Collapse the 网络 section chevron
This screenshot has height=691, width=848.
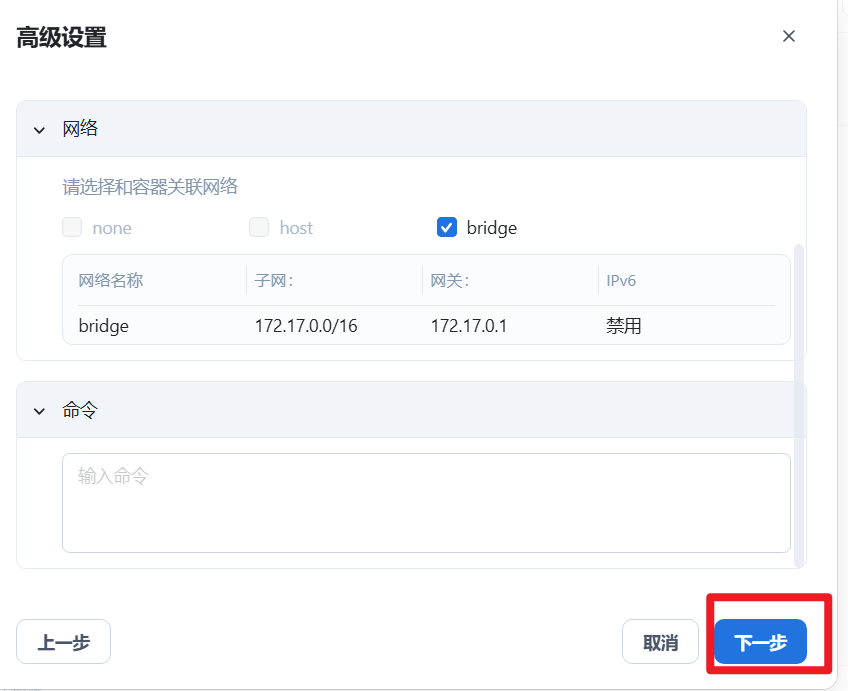pyautogui.click(x=40, y=130)
